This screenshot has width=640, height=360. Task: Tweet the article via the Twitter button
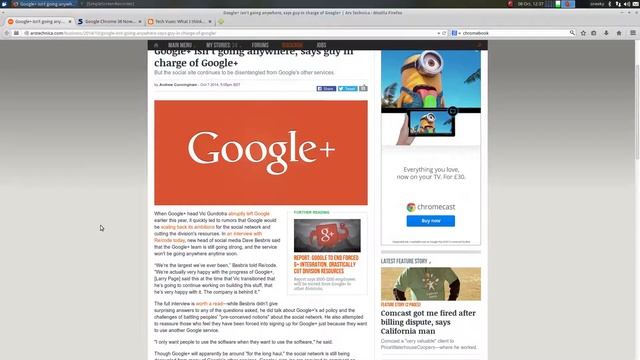(x=347, y=89)
